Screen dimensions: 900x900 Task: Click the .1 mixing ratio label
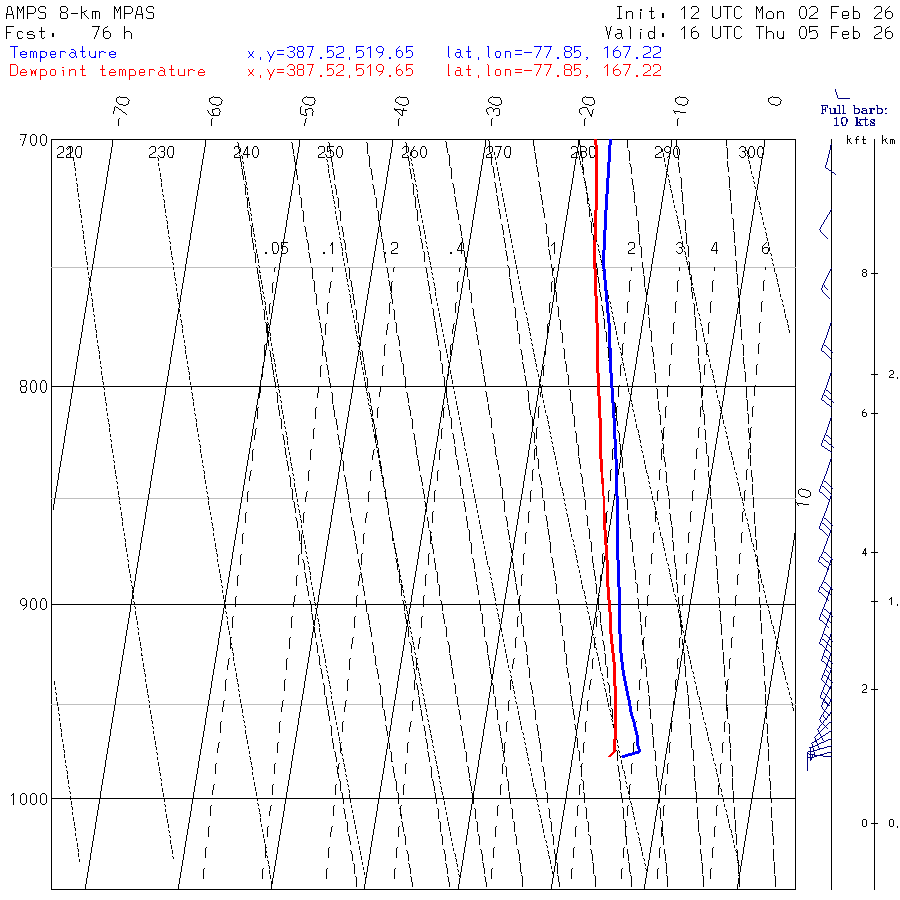tap(328, 249)
